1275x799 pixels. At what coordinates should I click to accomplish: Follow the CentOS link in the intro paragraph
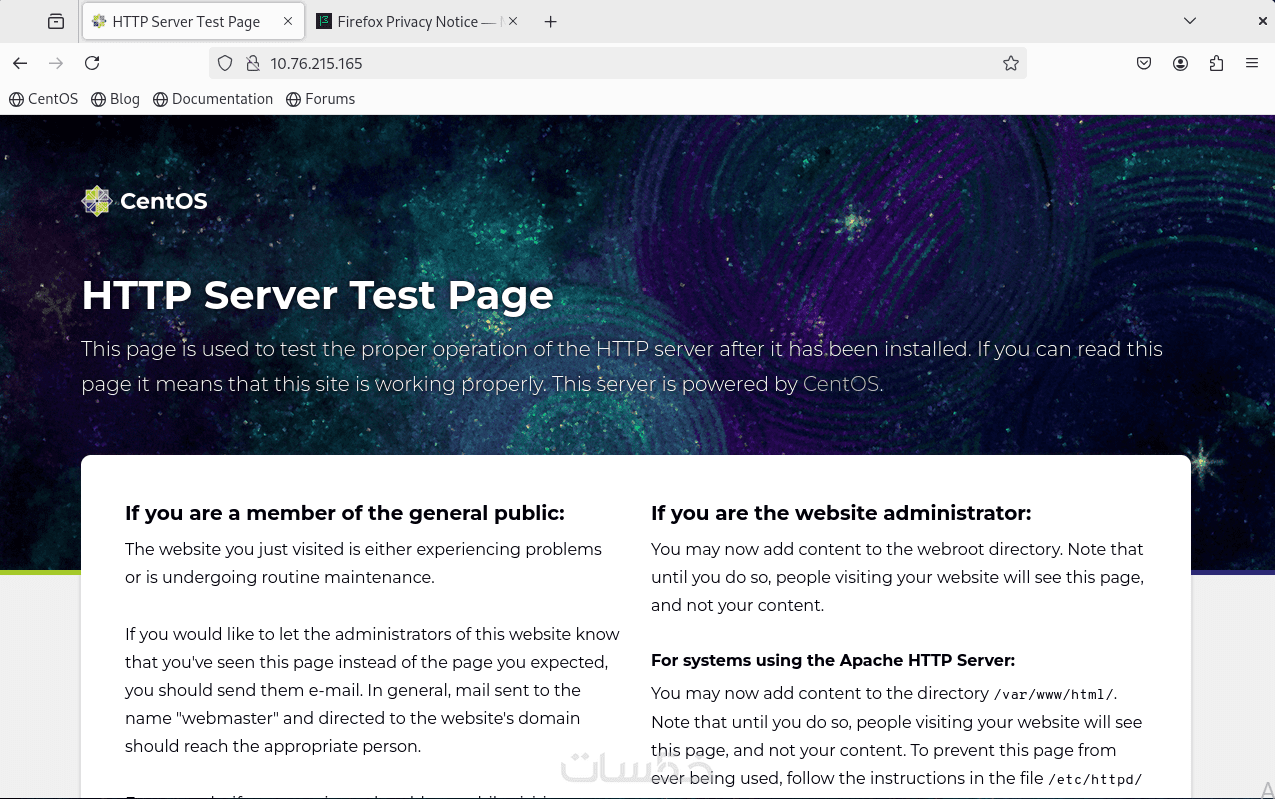[841, 384]
